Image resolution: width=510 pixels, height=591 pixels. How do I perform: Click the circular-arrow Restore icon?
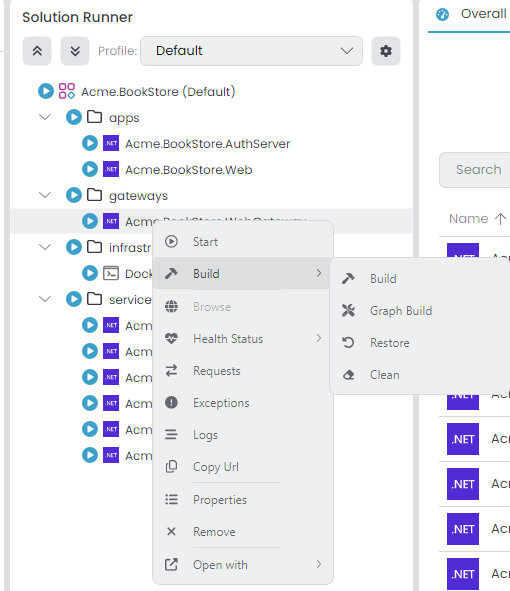pos(348,342)
